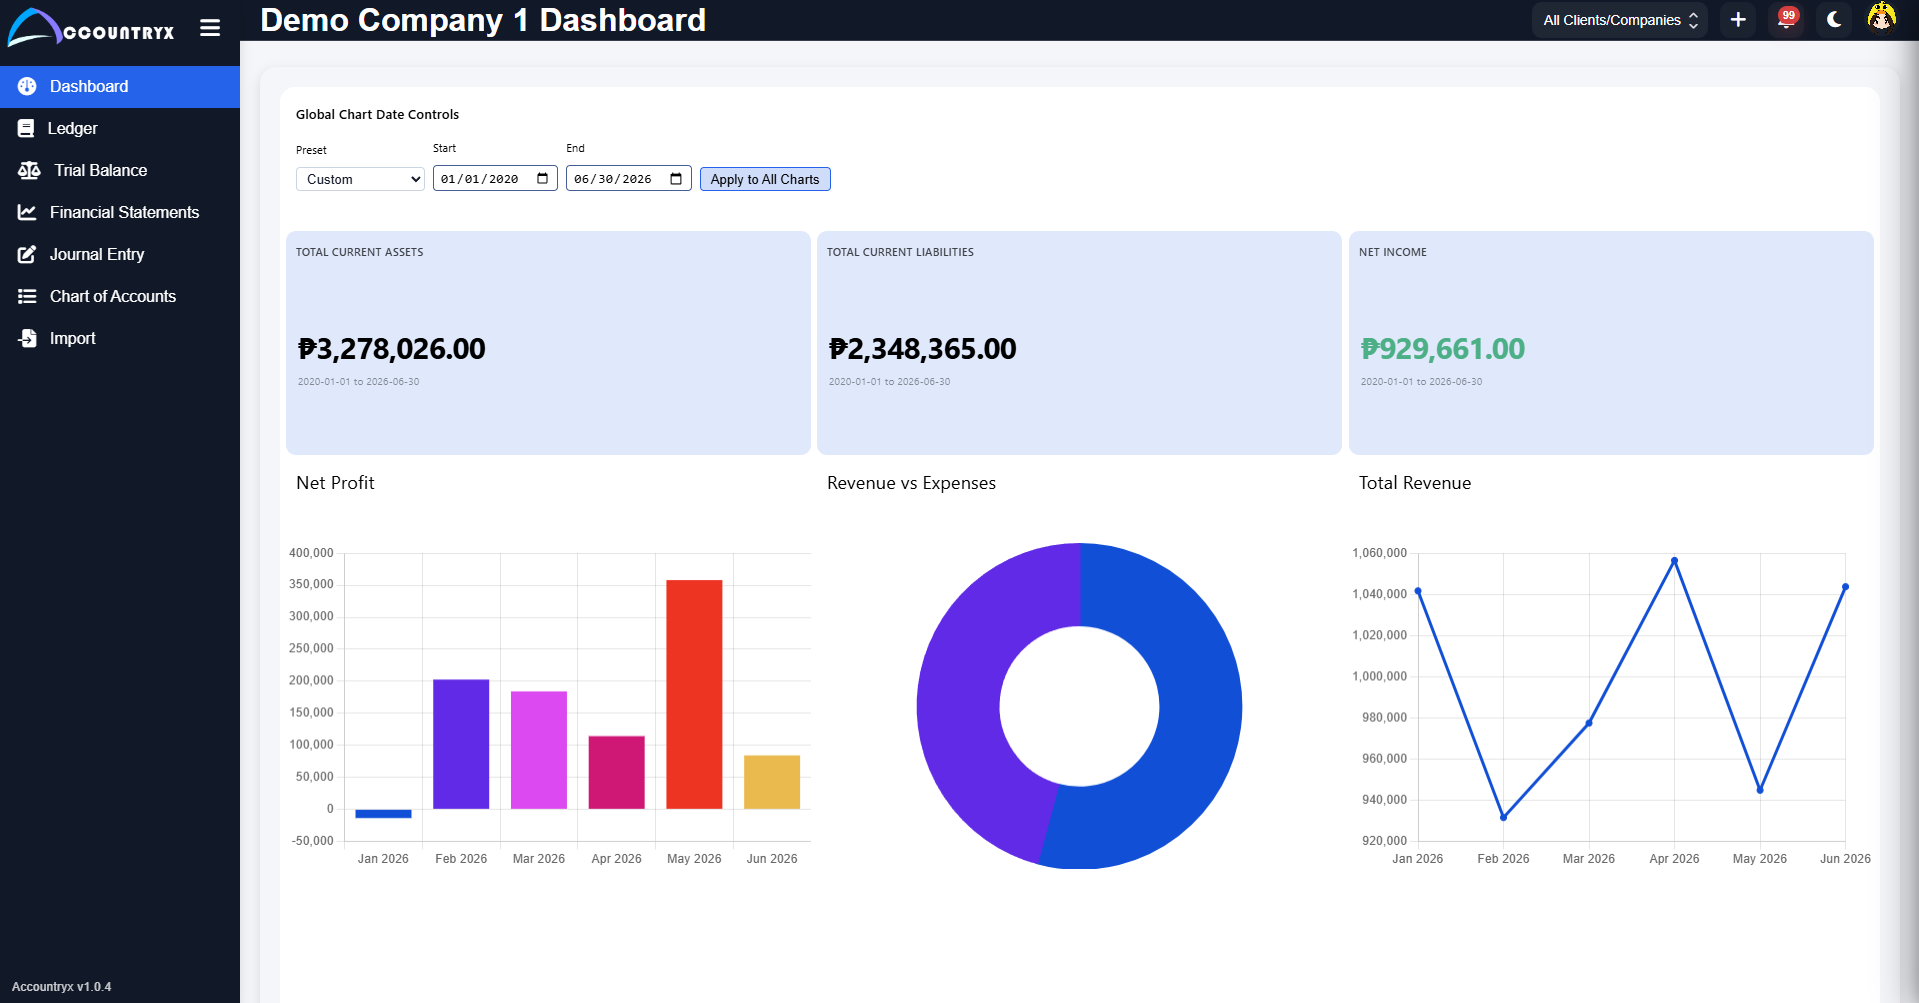The height and width of the screenshot is (1003, 1919).
Task: Click the Trial Balance scale icon
Action: (x=29, y=170)
